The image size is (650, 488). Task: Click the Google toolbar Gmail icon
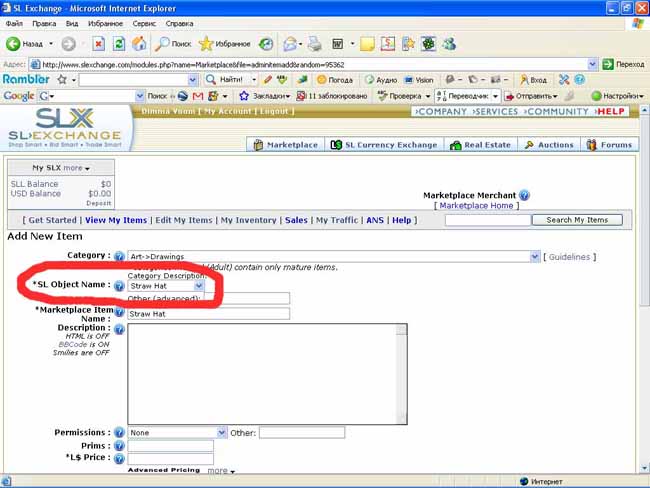[198, 96]
